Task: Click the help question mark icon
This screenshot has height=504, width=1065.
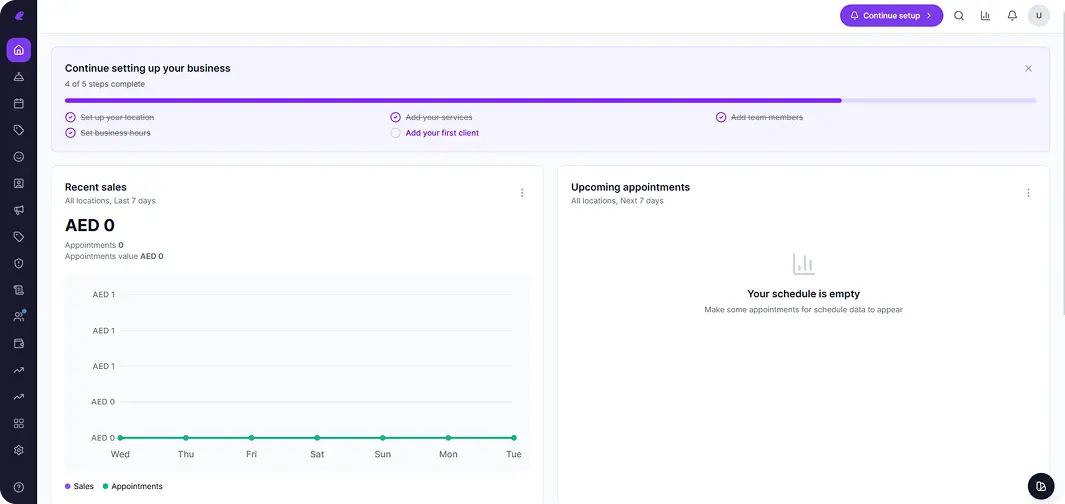Action: click(18, 487)
